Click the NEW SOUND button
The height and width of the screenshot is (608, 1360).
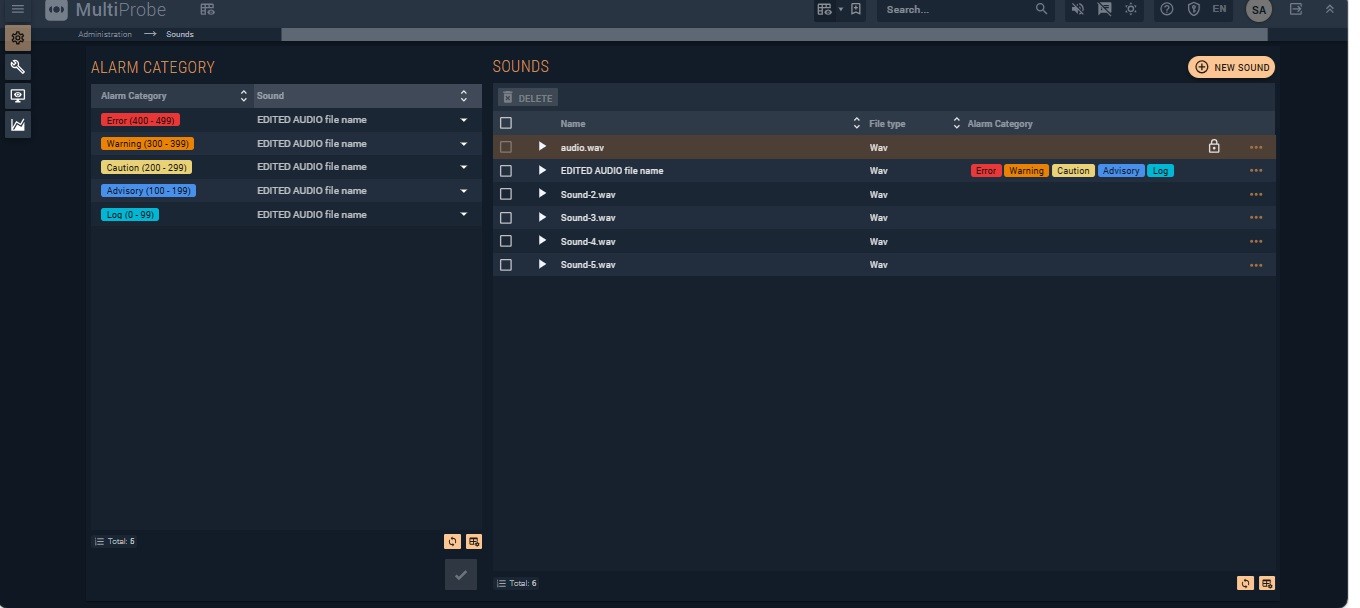coord(1231,67)
